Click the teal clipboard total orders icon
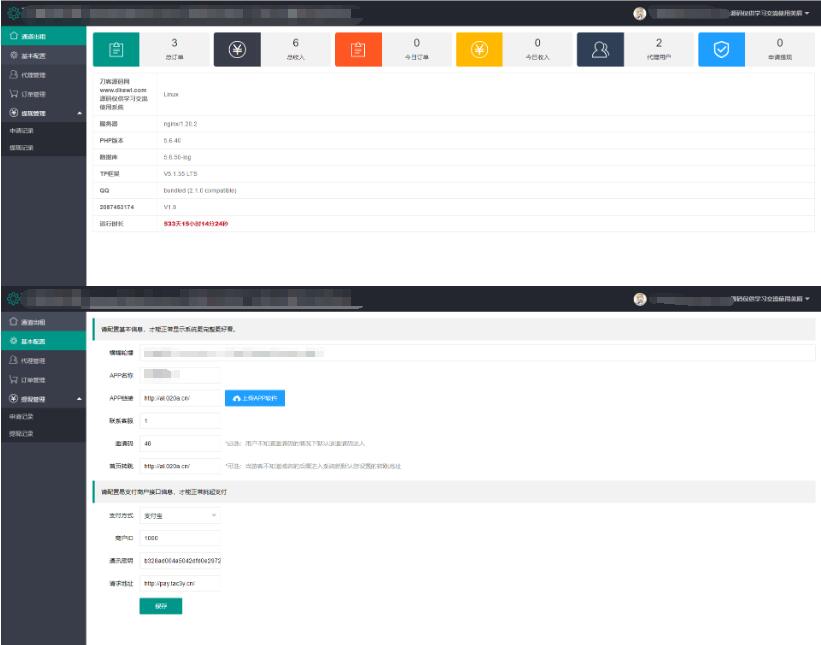 [x=116, y=50]
